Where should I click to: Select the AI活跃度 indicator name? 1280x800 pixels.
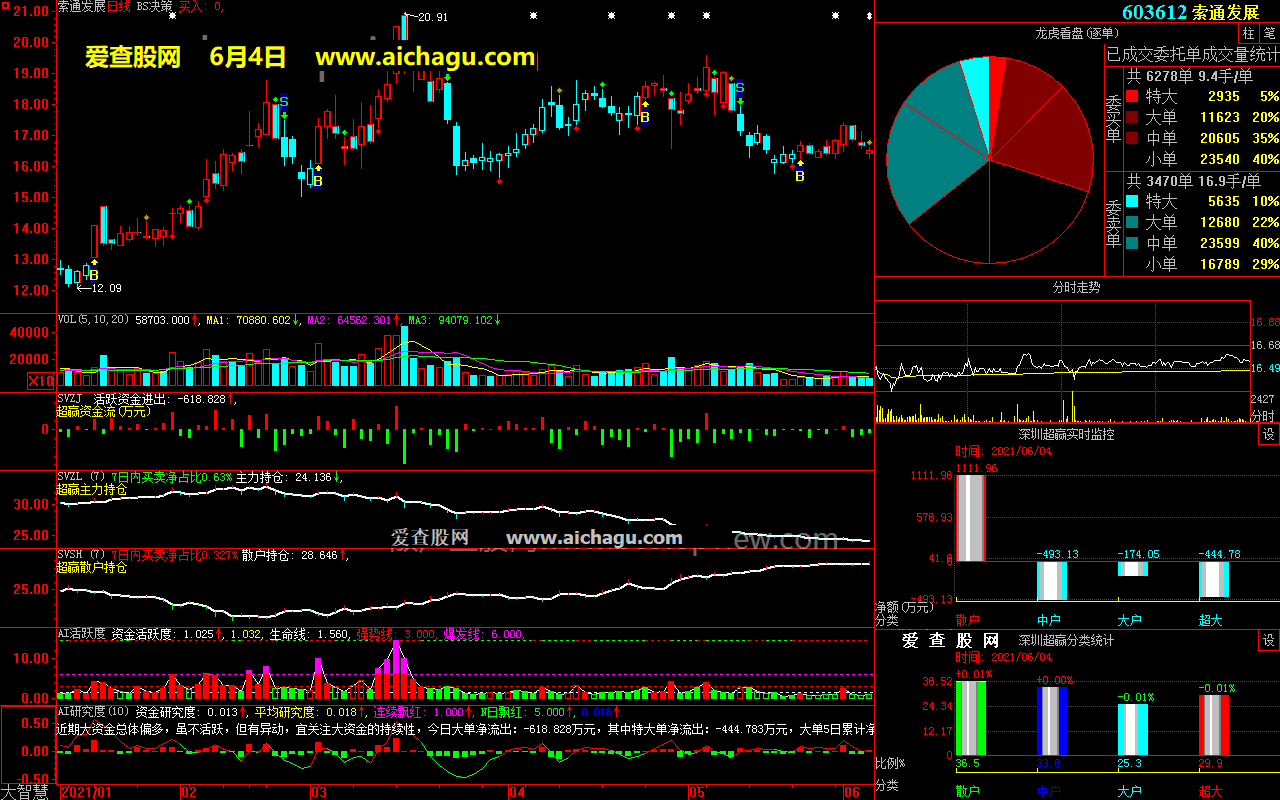coord(81,634)
